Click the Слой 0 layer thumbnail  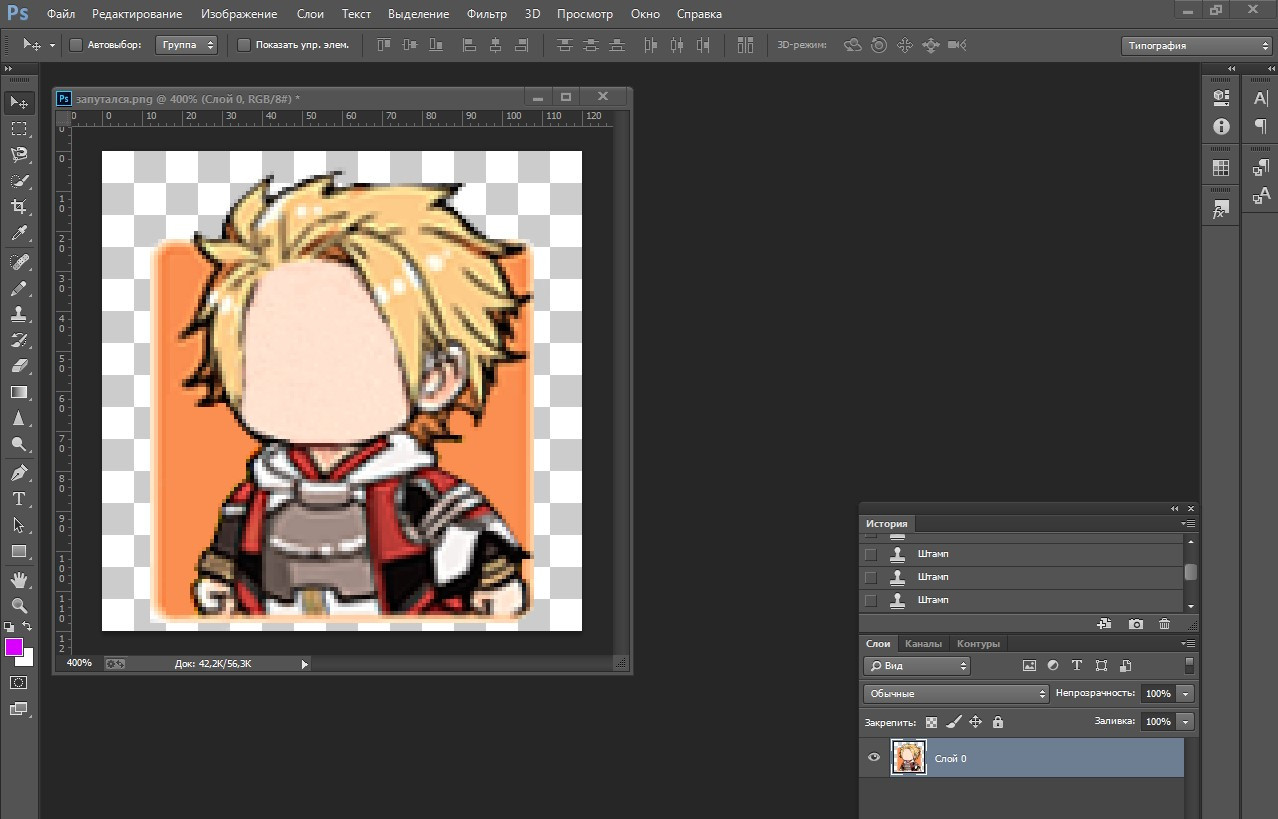[908, 758]
